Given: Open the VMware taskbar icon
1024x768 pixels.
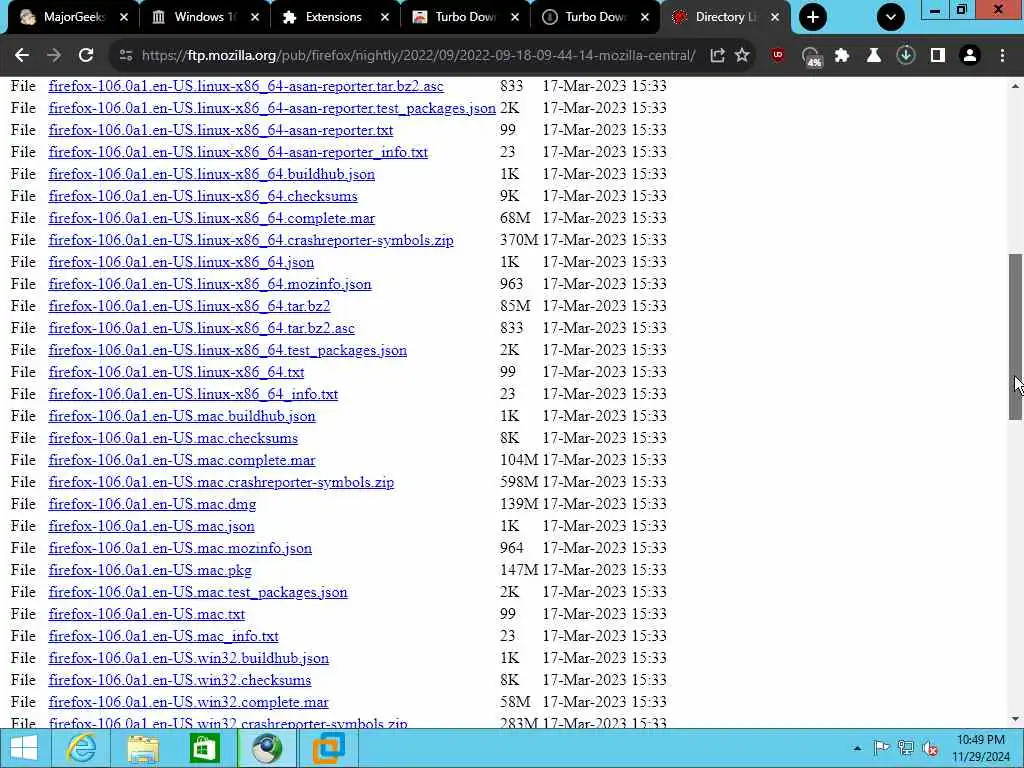Looking at the screenshot, I should [x=328, y=748].
